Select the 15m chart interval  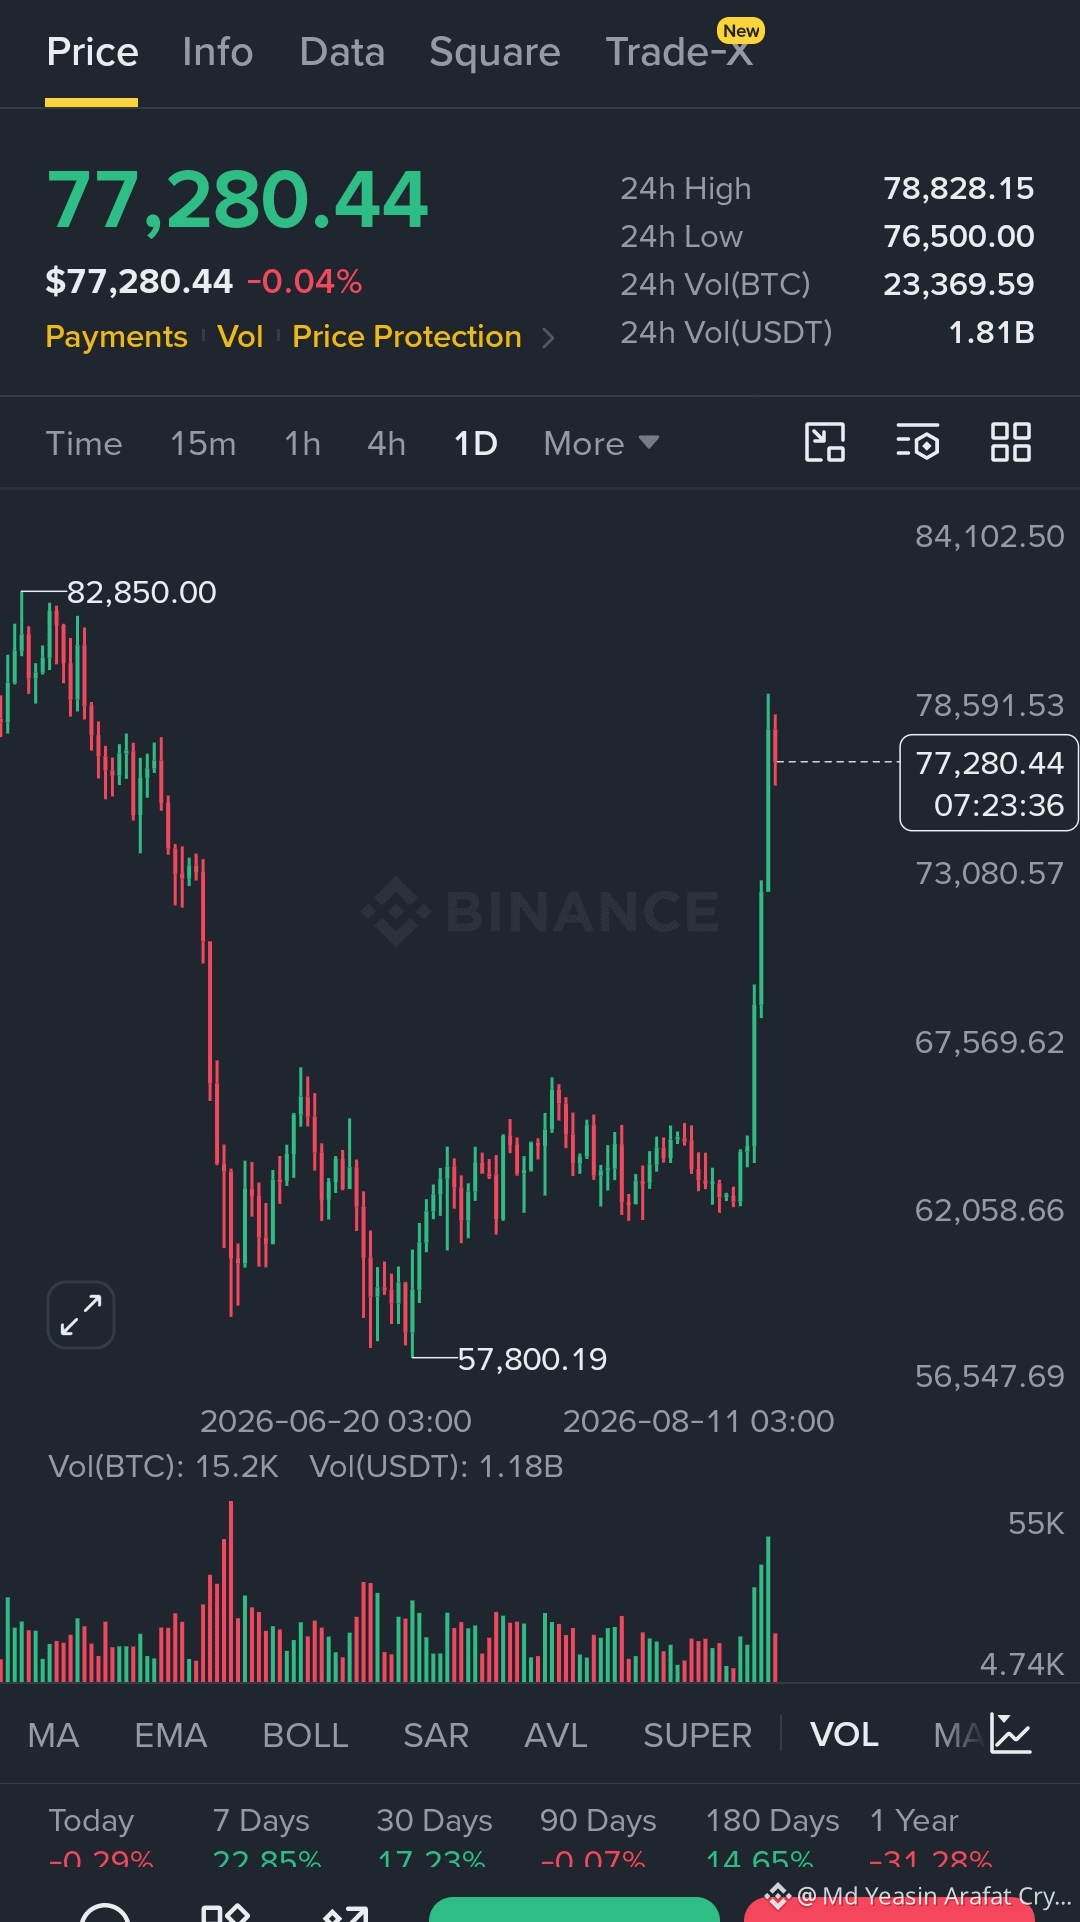[x=203, y=443]
